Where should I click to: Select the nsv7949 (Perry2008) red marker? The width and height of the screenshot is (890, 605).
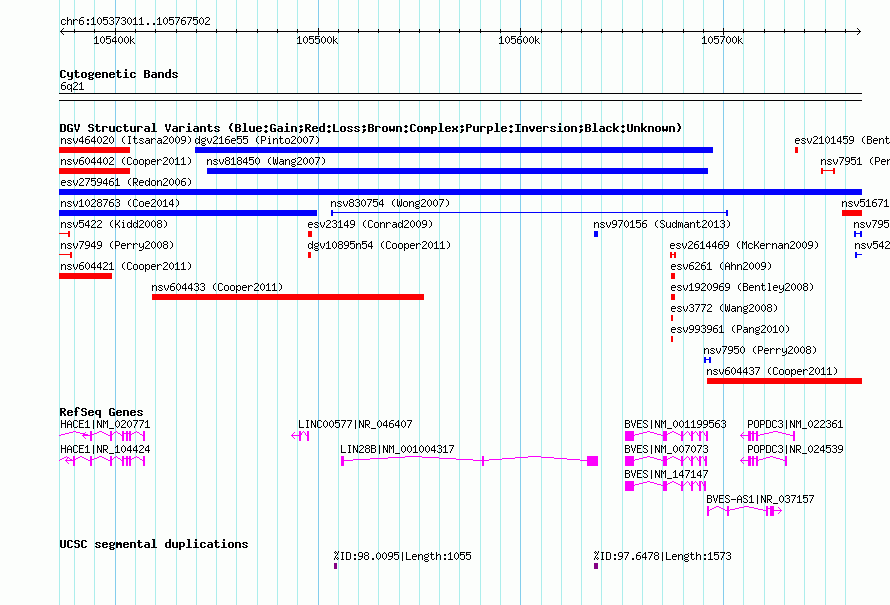tap(65, 255)
